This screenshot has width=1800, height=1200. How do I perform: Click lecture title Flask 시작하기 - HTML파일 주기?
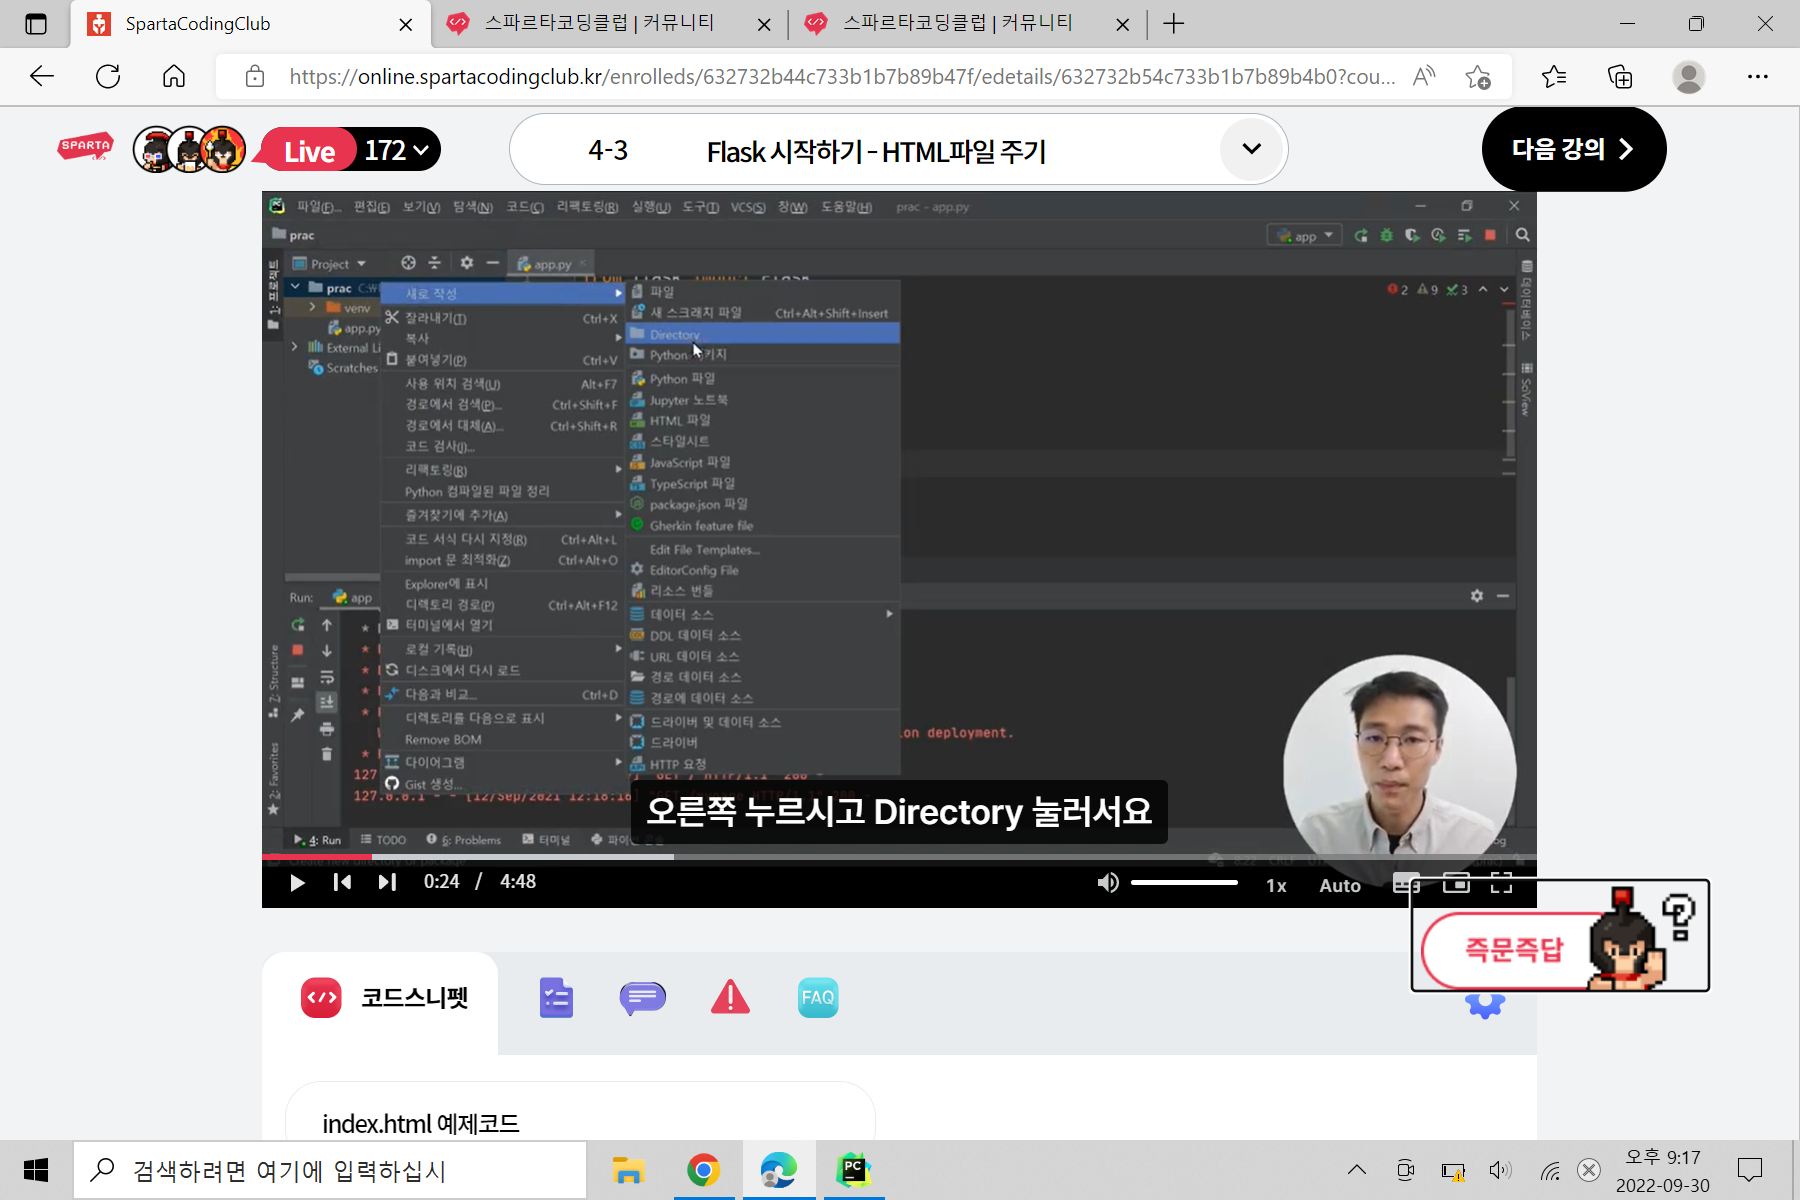point(876,152)
